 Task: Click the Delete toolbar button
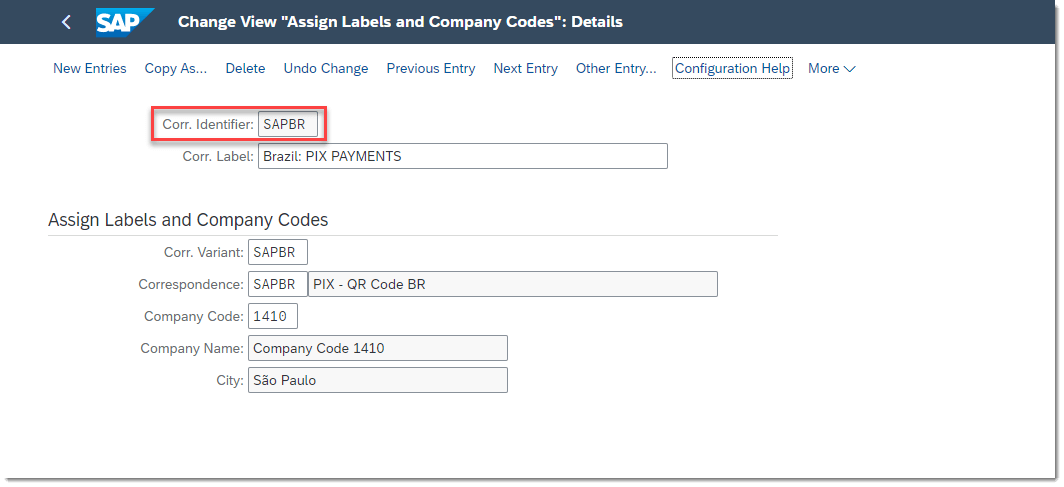click(x=245, y=69)
